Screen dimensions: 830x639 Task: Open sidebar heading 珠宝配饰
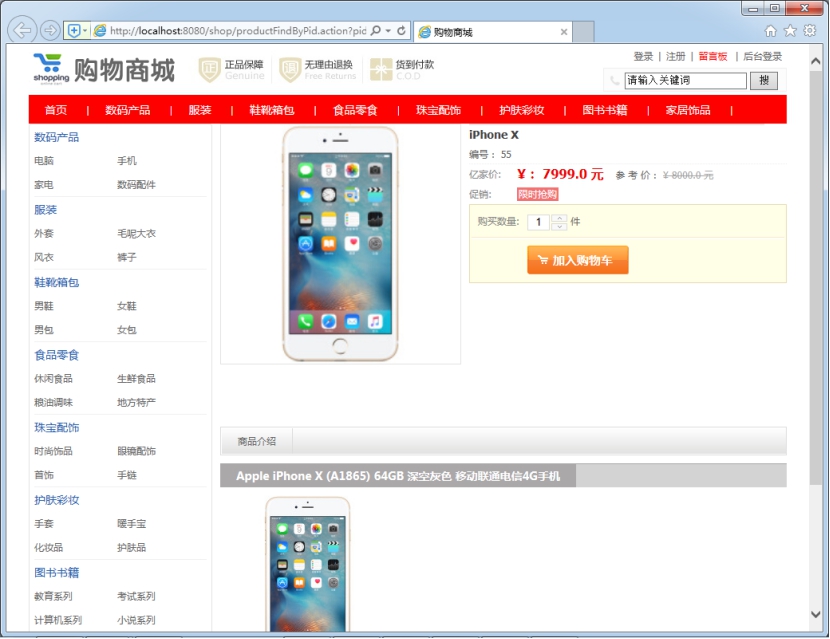[57, 427]
